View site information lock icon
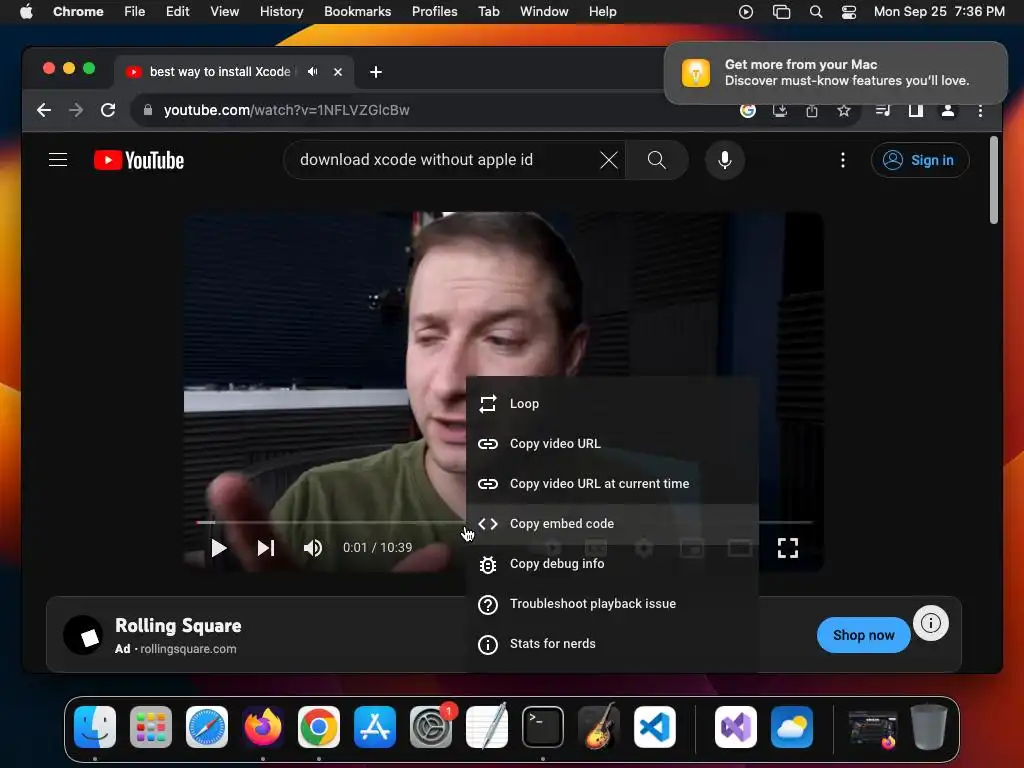 [148, 110]
